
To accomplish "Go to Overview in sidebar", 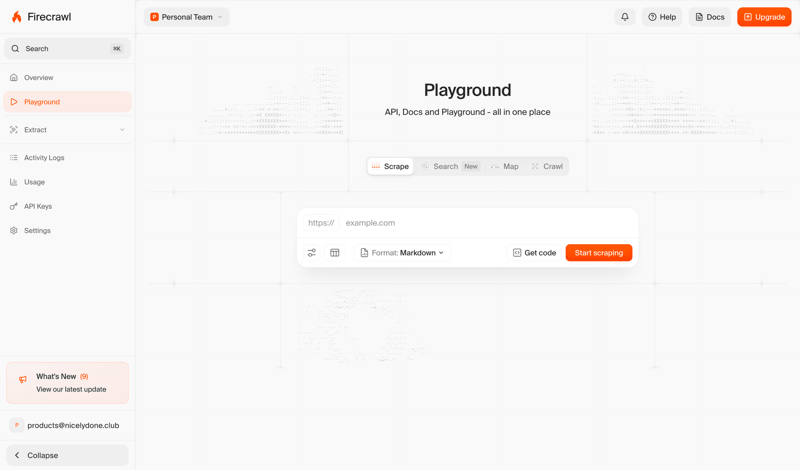I will pyautogui.click(x=67, y=78).
